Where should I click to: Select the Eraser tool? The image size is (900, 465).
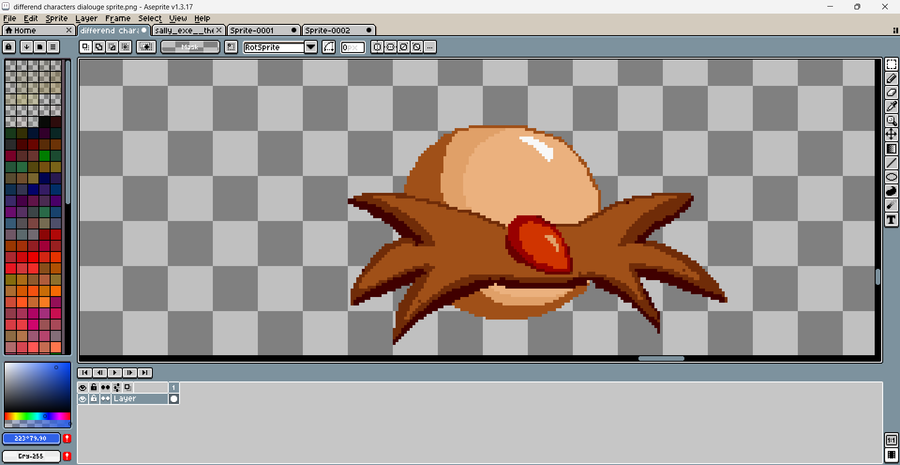click(891, 92)
